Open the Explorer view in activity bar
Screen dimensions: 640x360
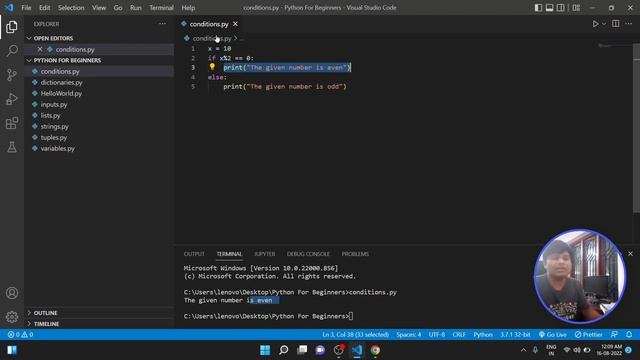[x=12, y=27]
